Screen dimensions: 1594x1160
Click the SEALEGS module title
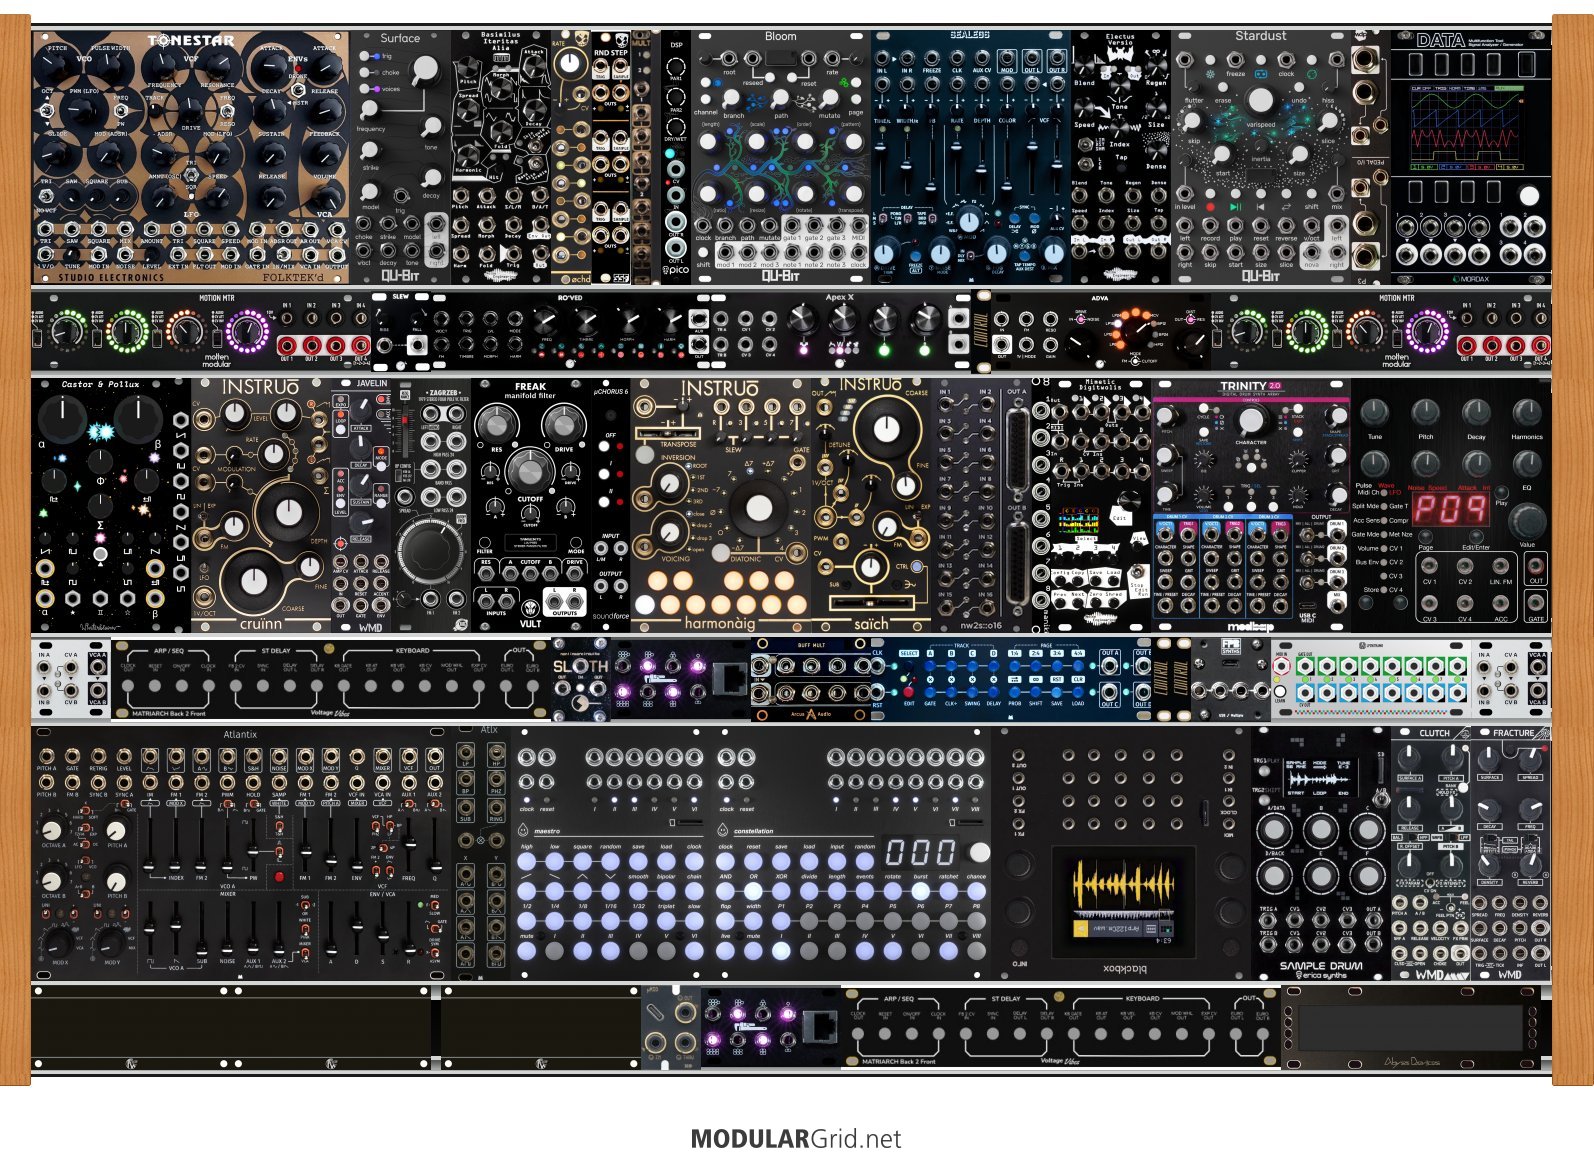(x=969, y=35)
